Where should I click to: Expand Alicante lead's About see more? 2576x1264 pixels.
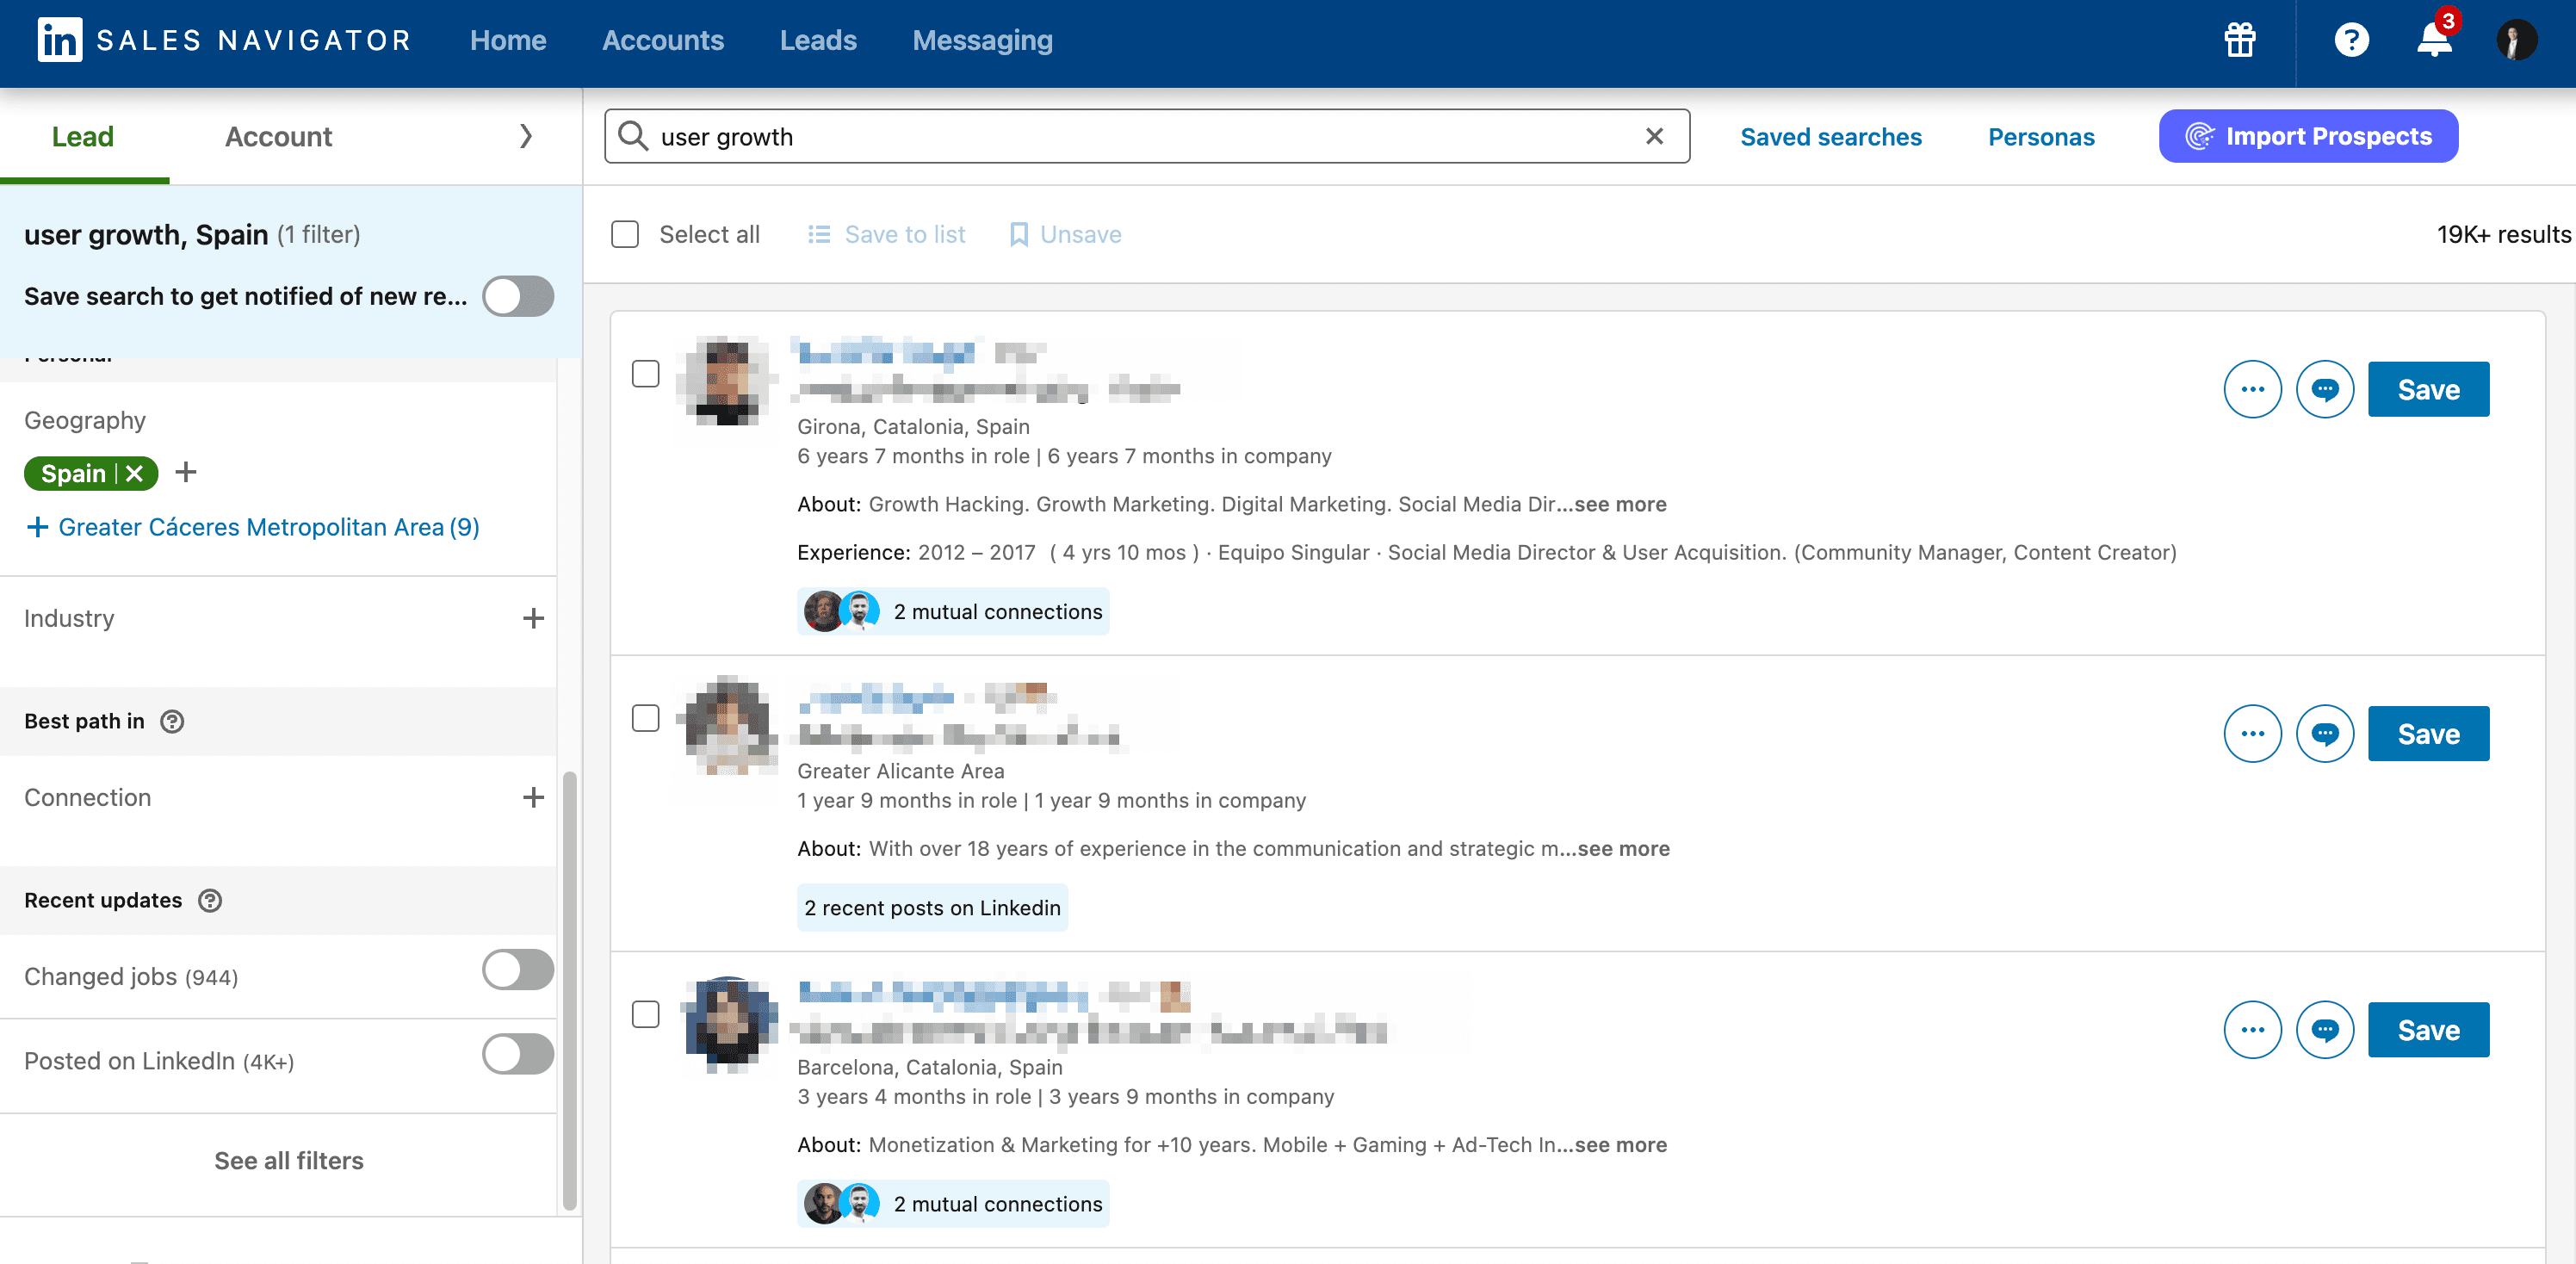coord(1623,848)
